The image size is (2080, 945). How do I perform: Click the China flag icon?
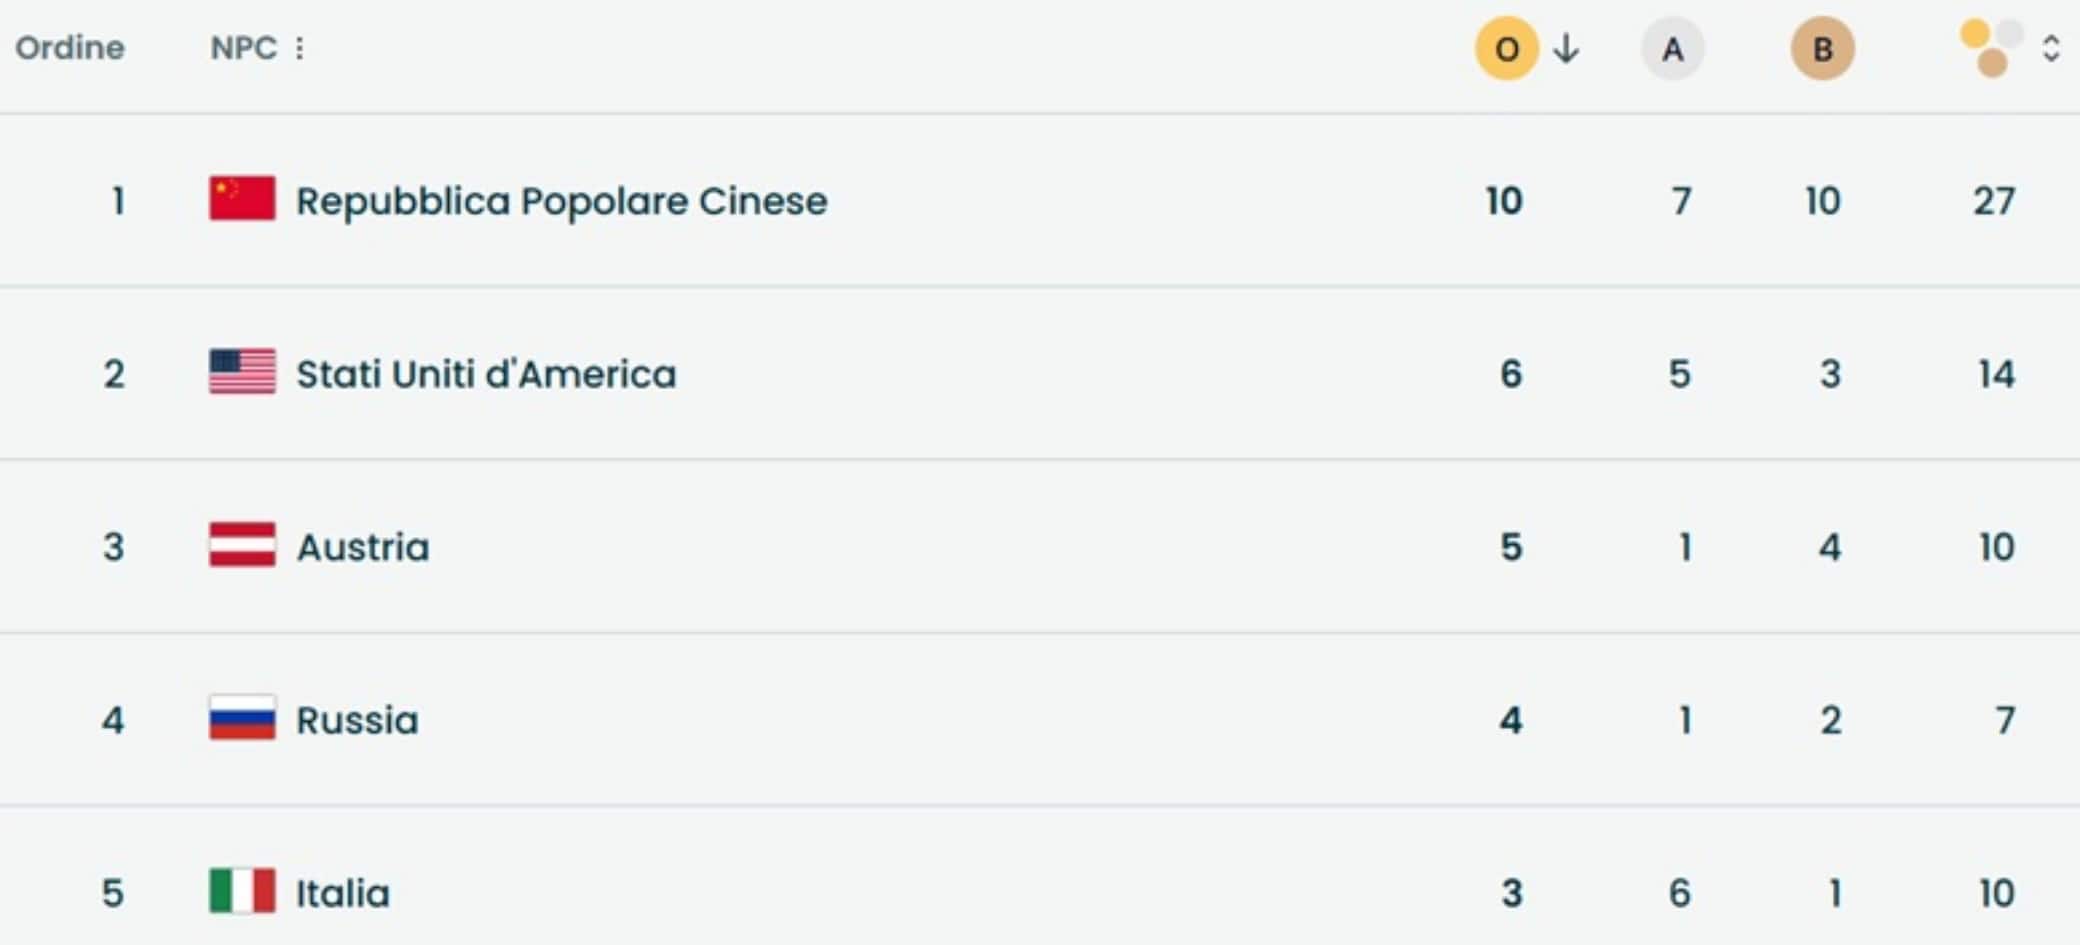pos(242,199)
